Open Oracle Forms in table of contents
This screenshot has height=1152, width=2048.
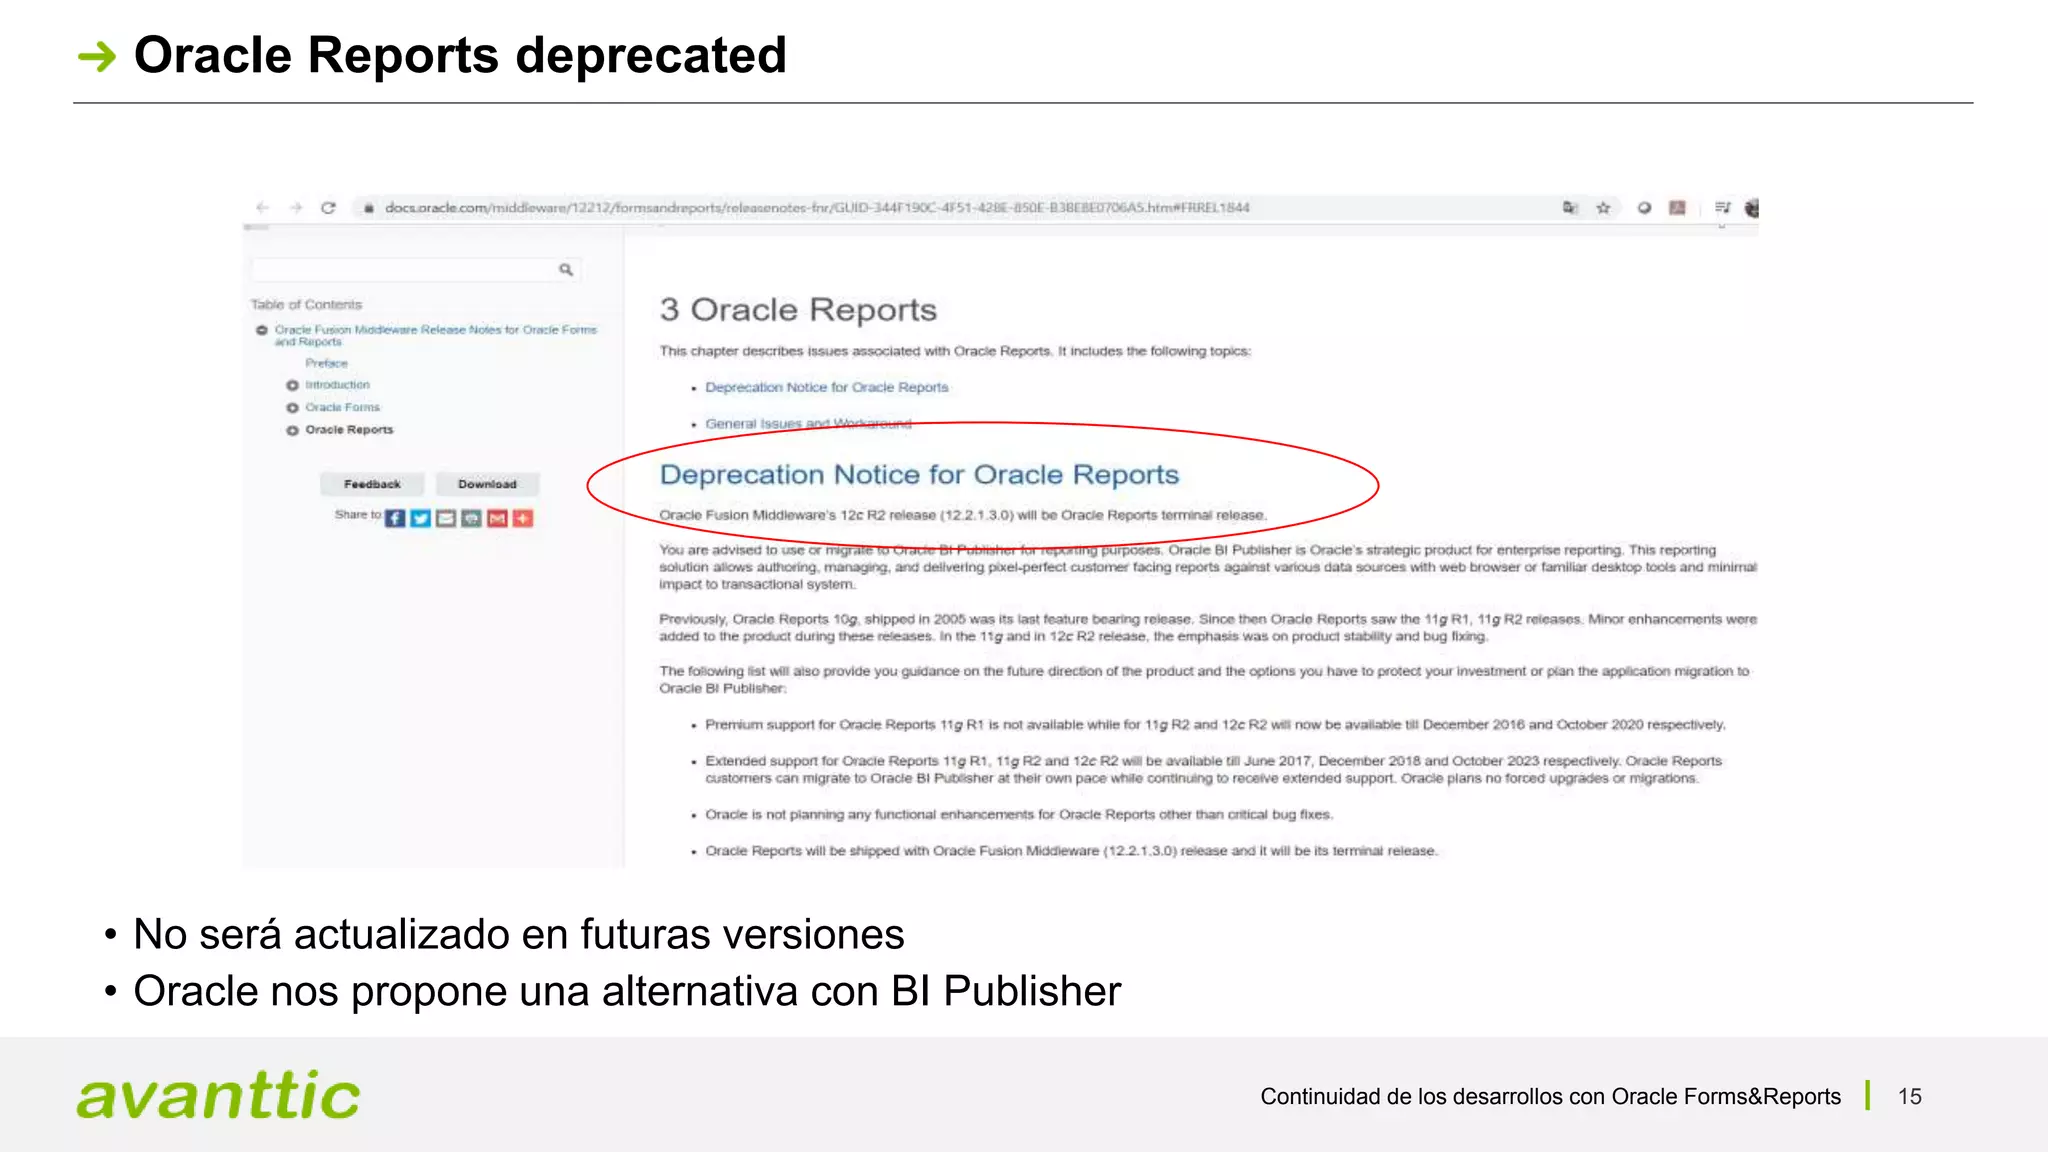(342, 408)
